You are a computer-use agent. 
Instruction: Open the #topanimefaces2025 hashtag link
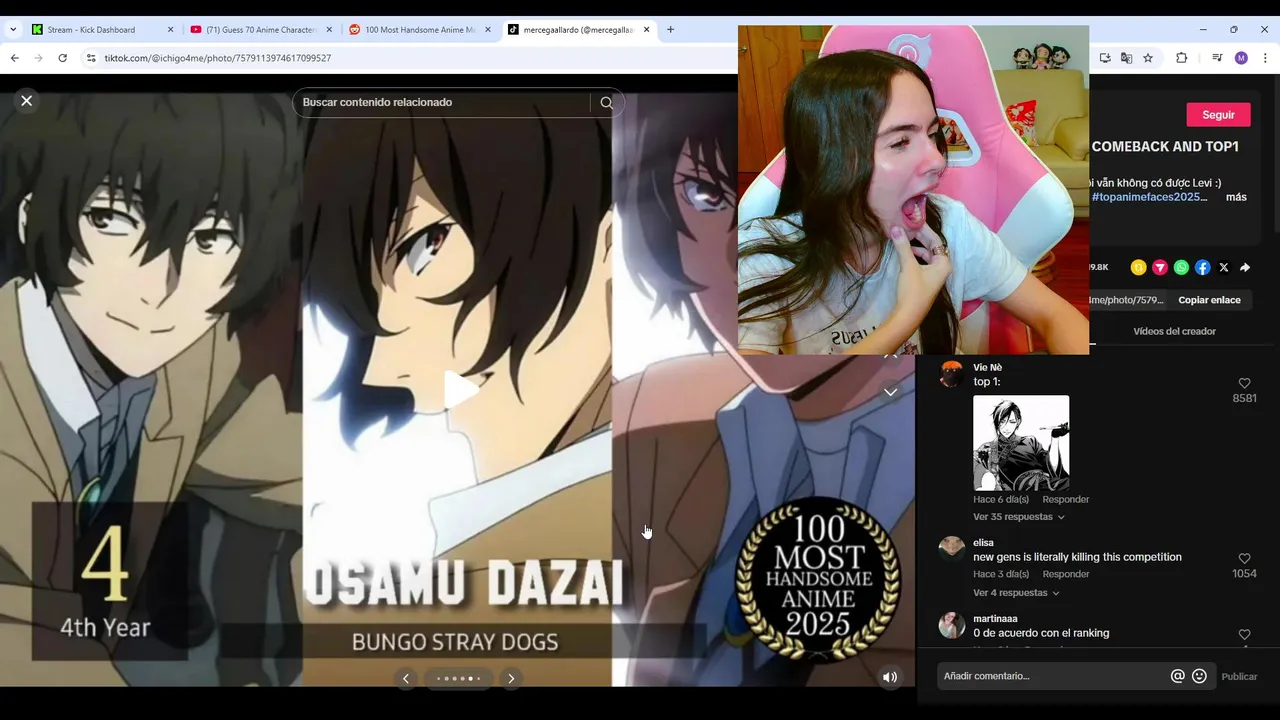click(x=1149, y=197)
